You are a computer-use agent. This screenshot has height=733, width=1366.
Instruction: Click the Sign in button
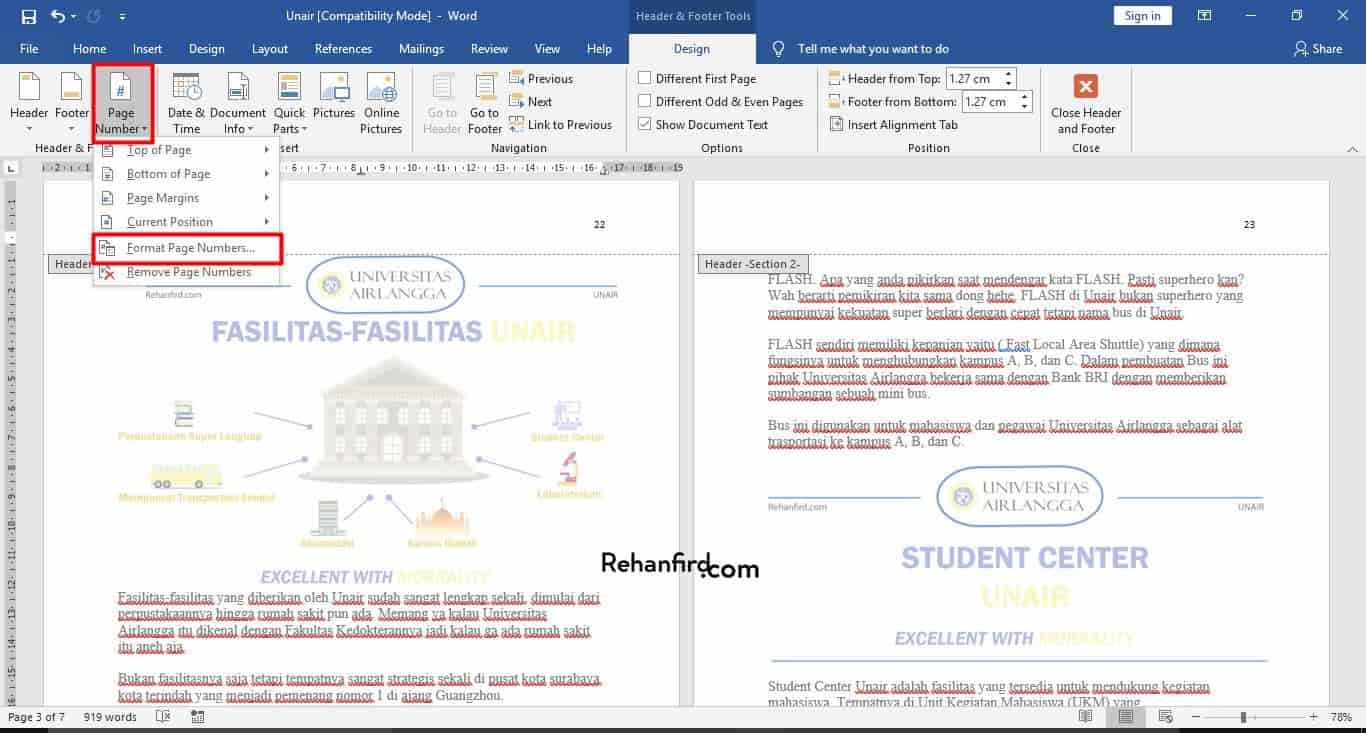[1142, 16]
